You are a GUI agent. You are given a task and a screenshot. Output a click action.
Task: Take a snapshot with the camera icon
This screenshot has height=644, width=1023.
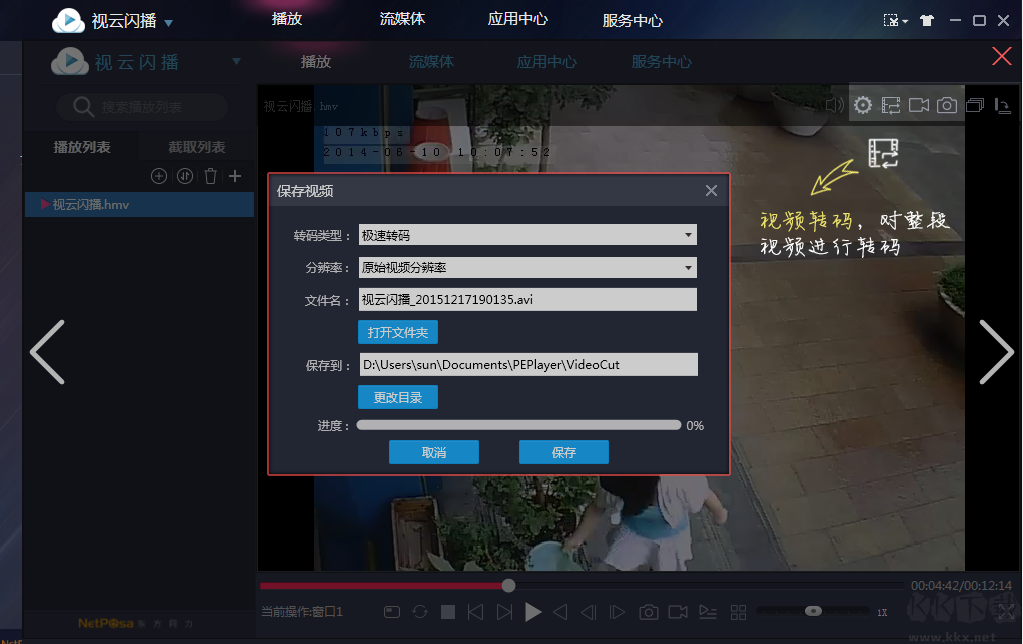pos(947,104)
